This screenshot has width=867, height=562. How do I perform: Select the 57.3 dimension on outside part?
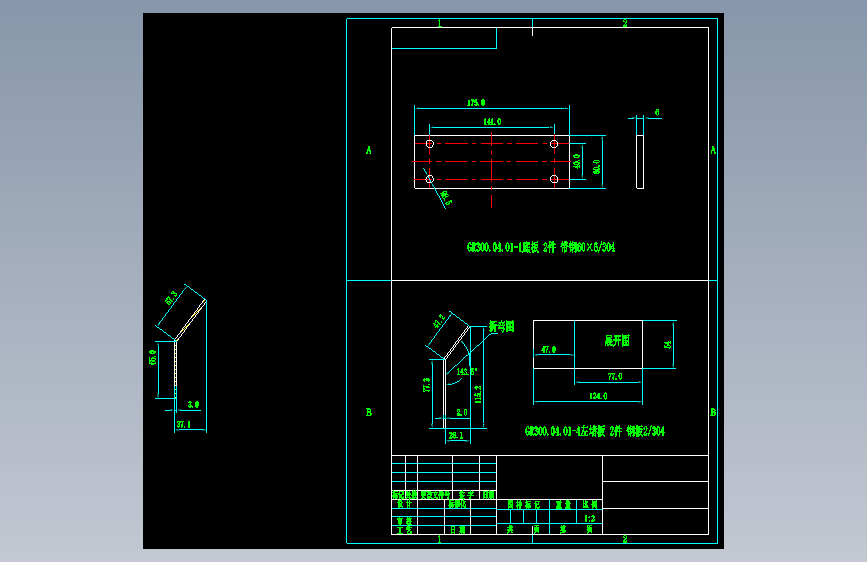[x=171, y=298]
